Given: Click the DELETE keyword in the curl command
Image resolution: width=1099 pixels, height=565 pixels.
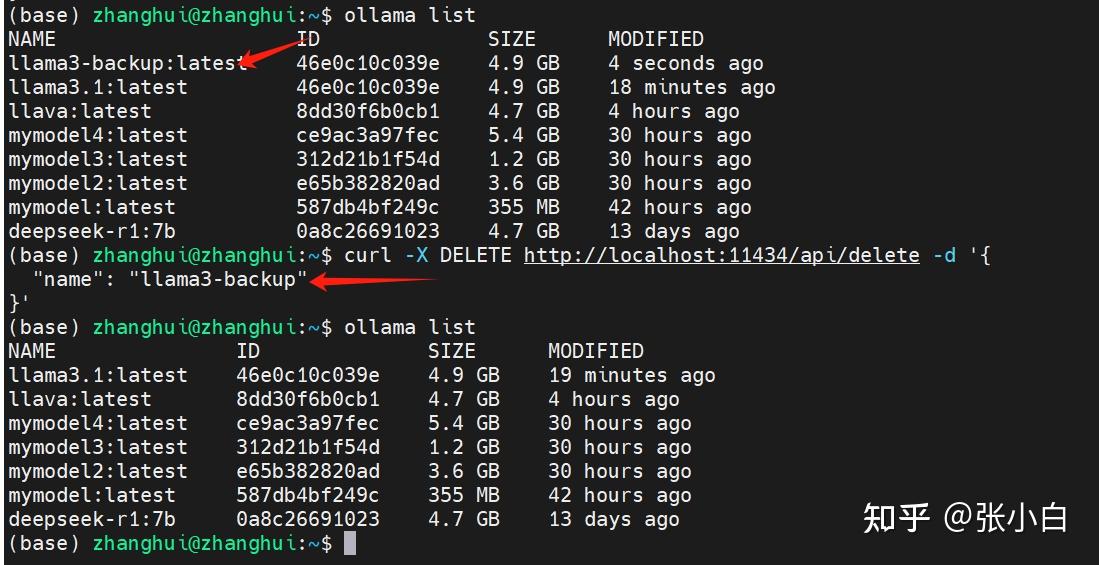Looking at the screenshot, I should coord(475,255).
